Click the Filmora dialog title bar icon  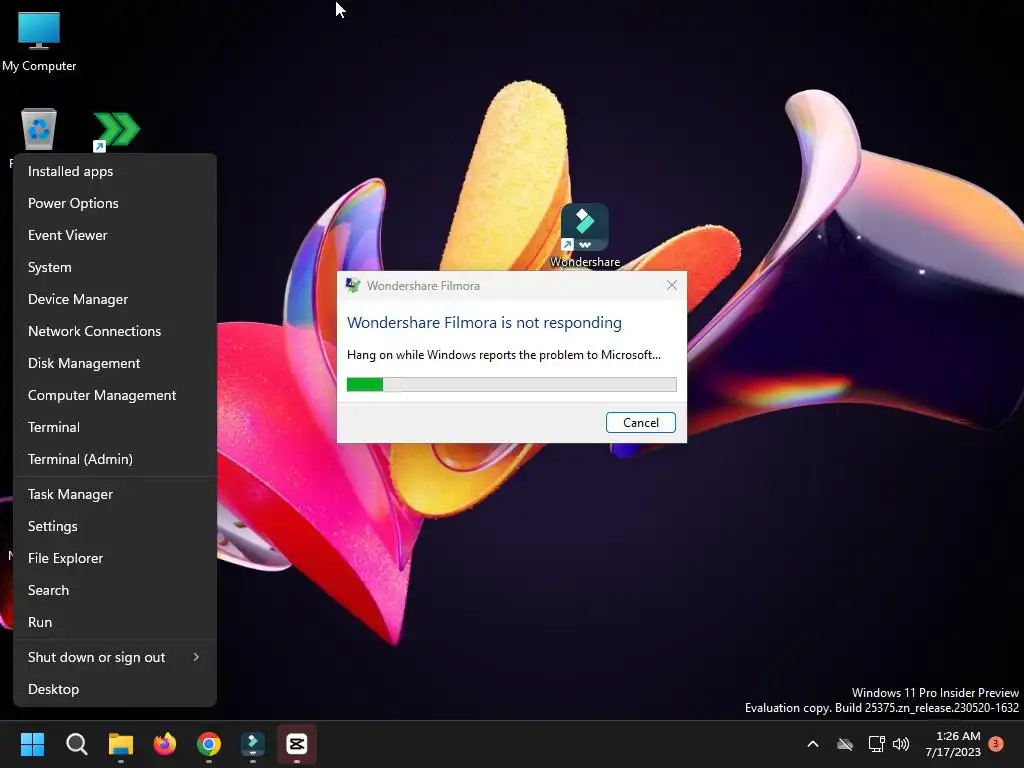(x=353, y=285)
